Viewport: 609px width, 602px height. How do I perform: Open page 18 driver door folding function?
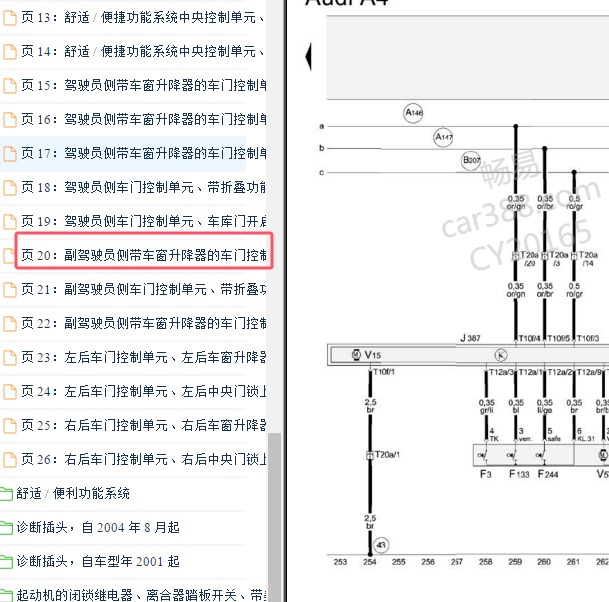click(143, 188)
